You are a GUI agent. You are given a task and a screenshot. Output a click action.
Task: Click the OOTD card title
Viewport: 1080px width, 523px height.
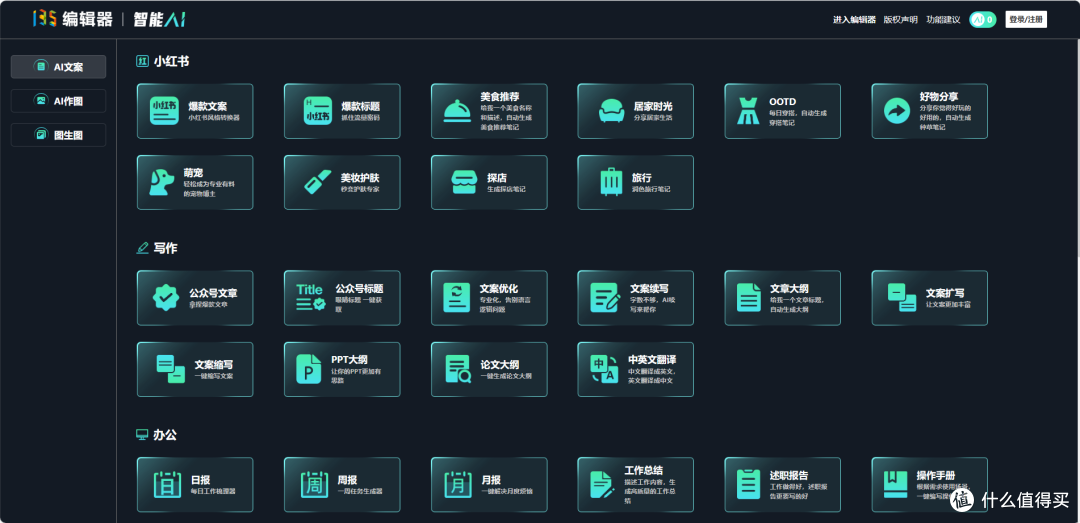click(782, 101)
